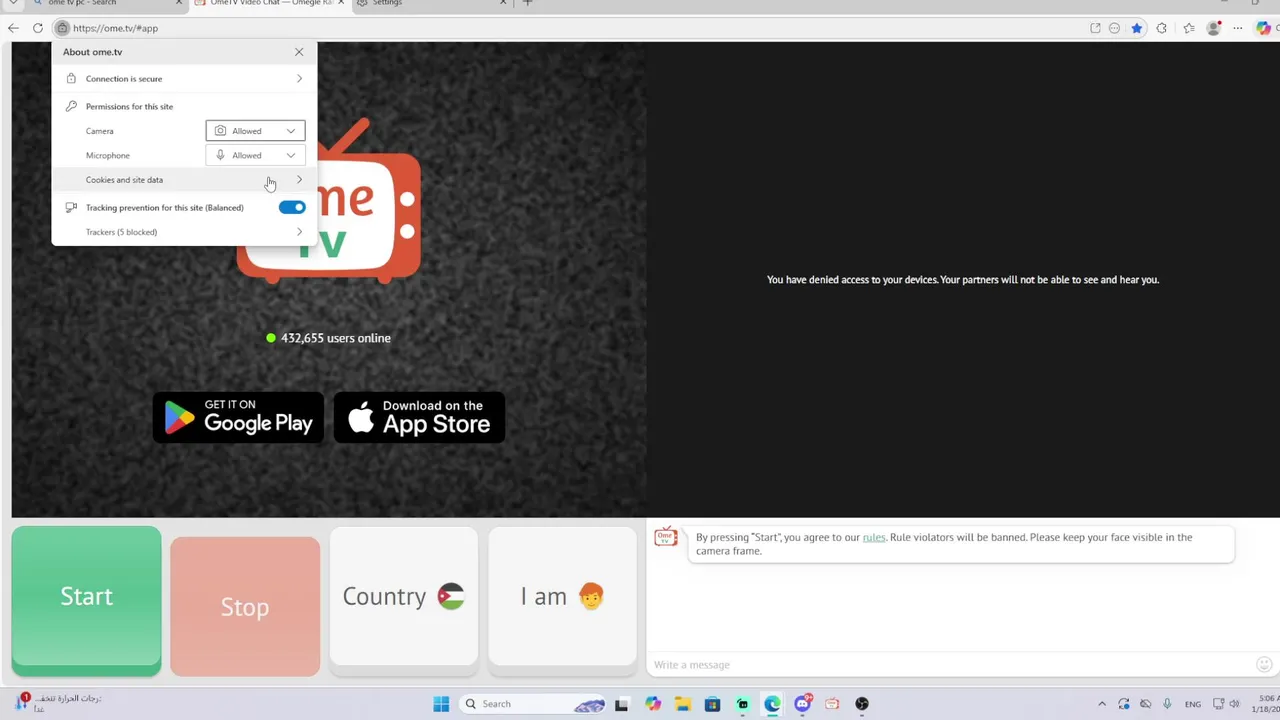This screenshot has height=720, width=1280.
Task: Expand Cookies and site data
Action: pos(184,180)
